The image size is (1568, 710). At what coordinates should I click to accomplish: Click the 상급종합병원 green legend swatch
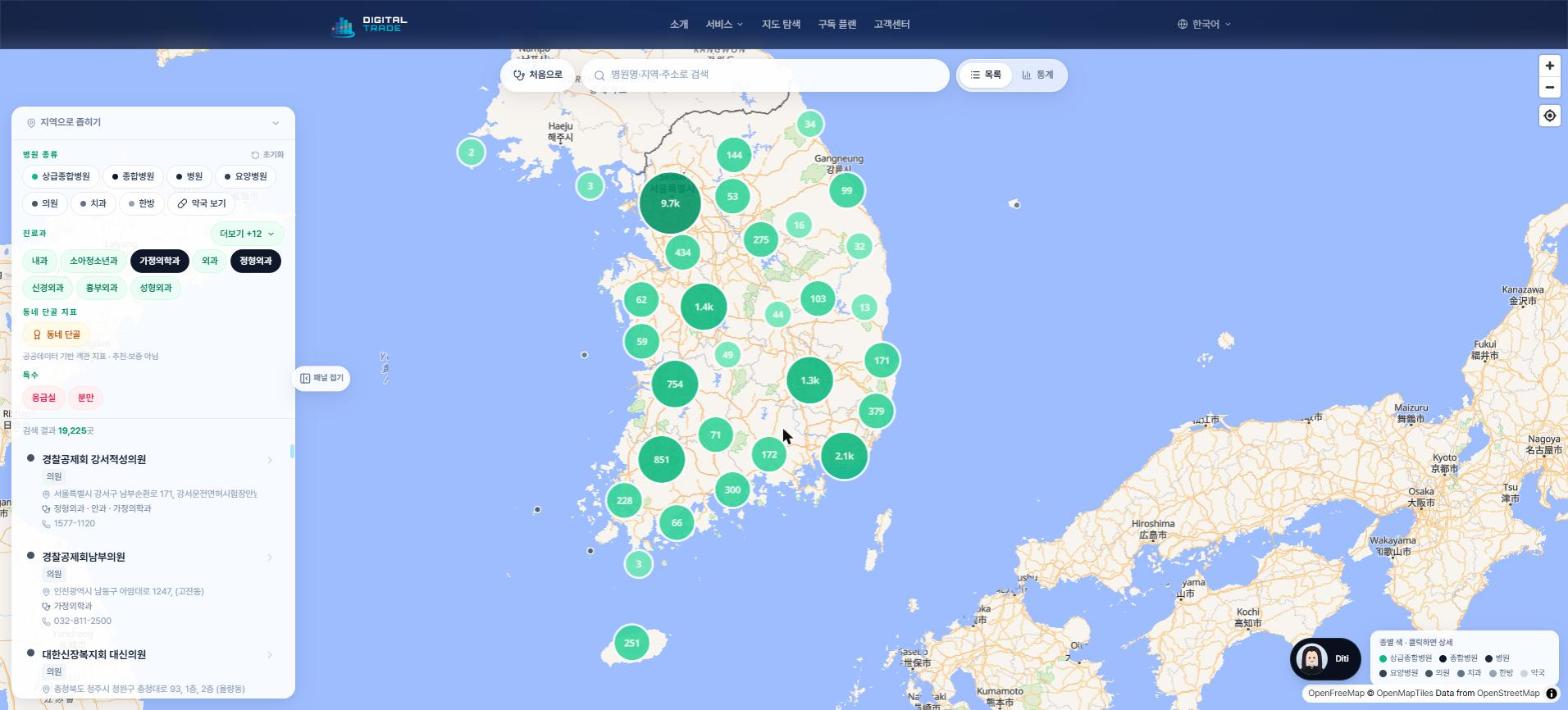[1383, 659]
